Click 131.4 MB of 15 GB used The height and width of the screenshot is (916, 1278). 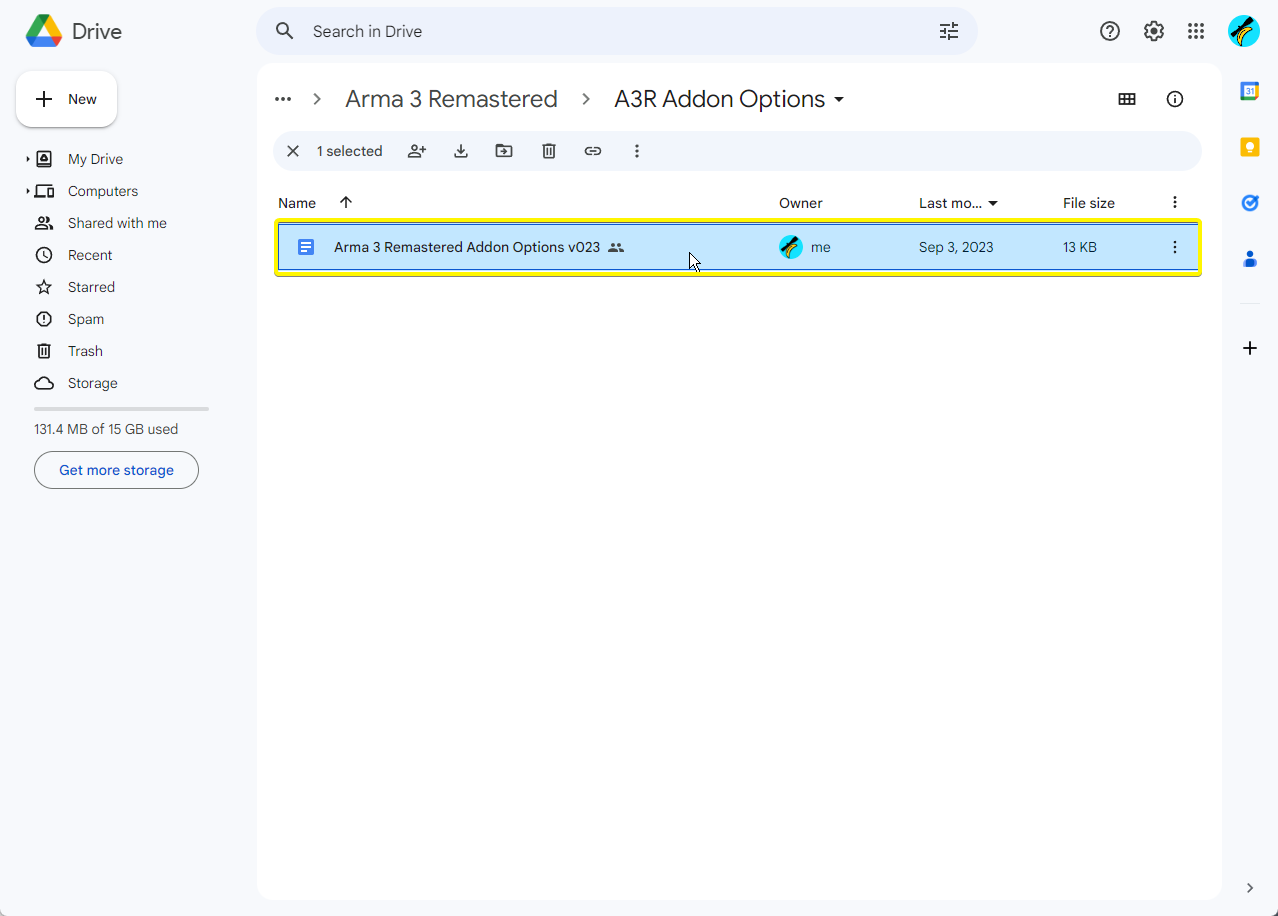[x=106, y=429]
